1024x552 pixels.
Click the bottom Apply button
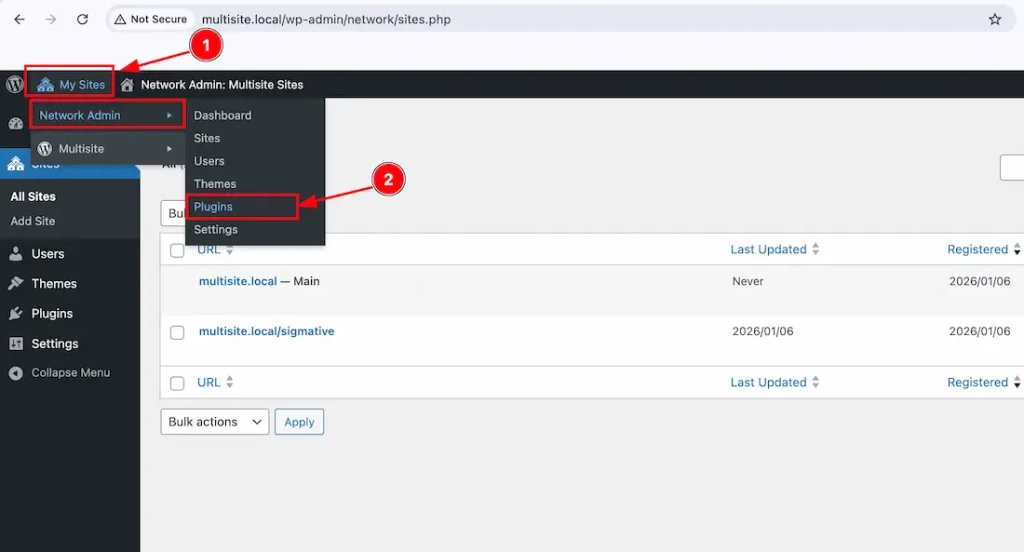coord(299,422)
